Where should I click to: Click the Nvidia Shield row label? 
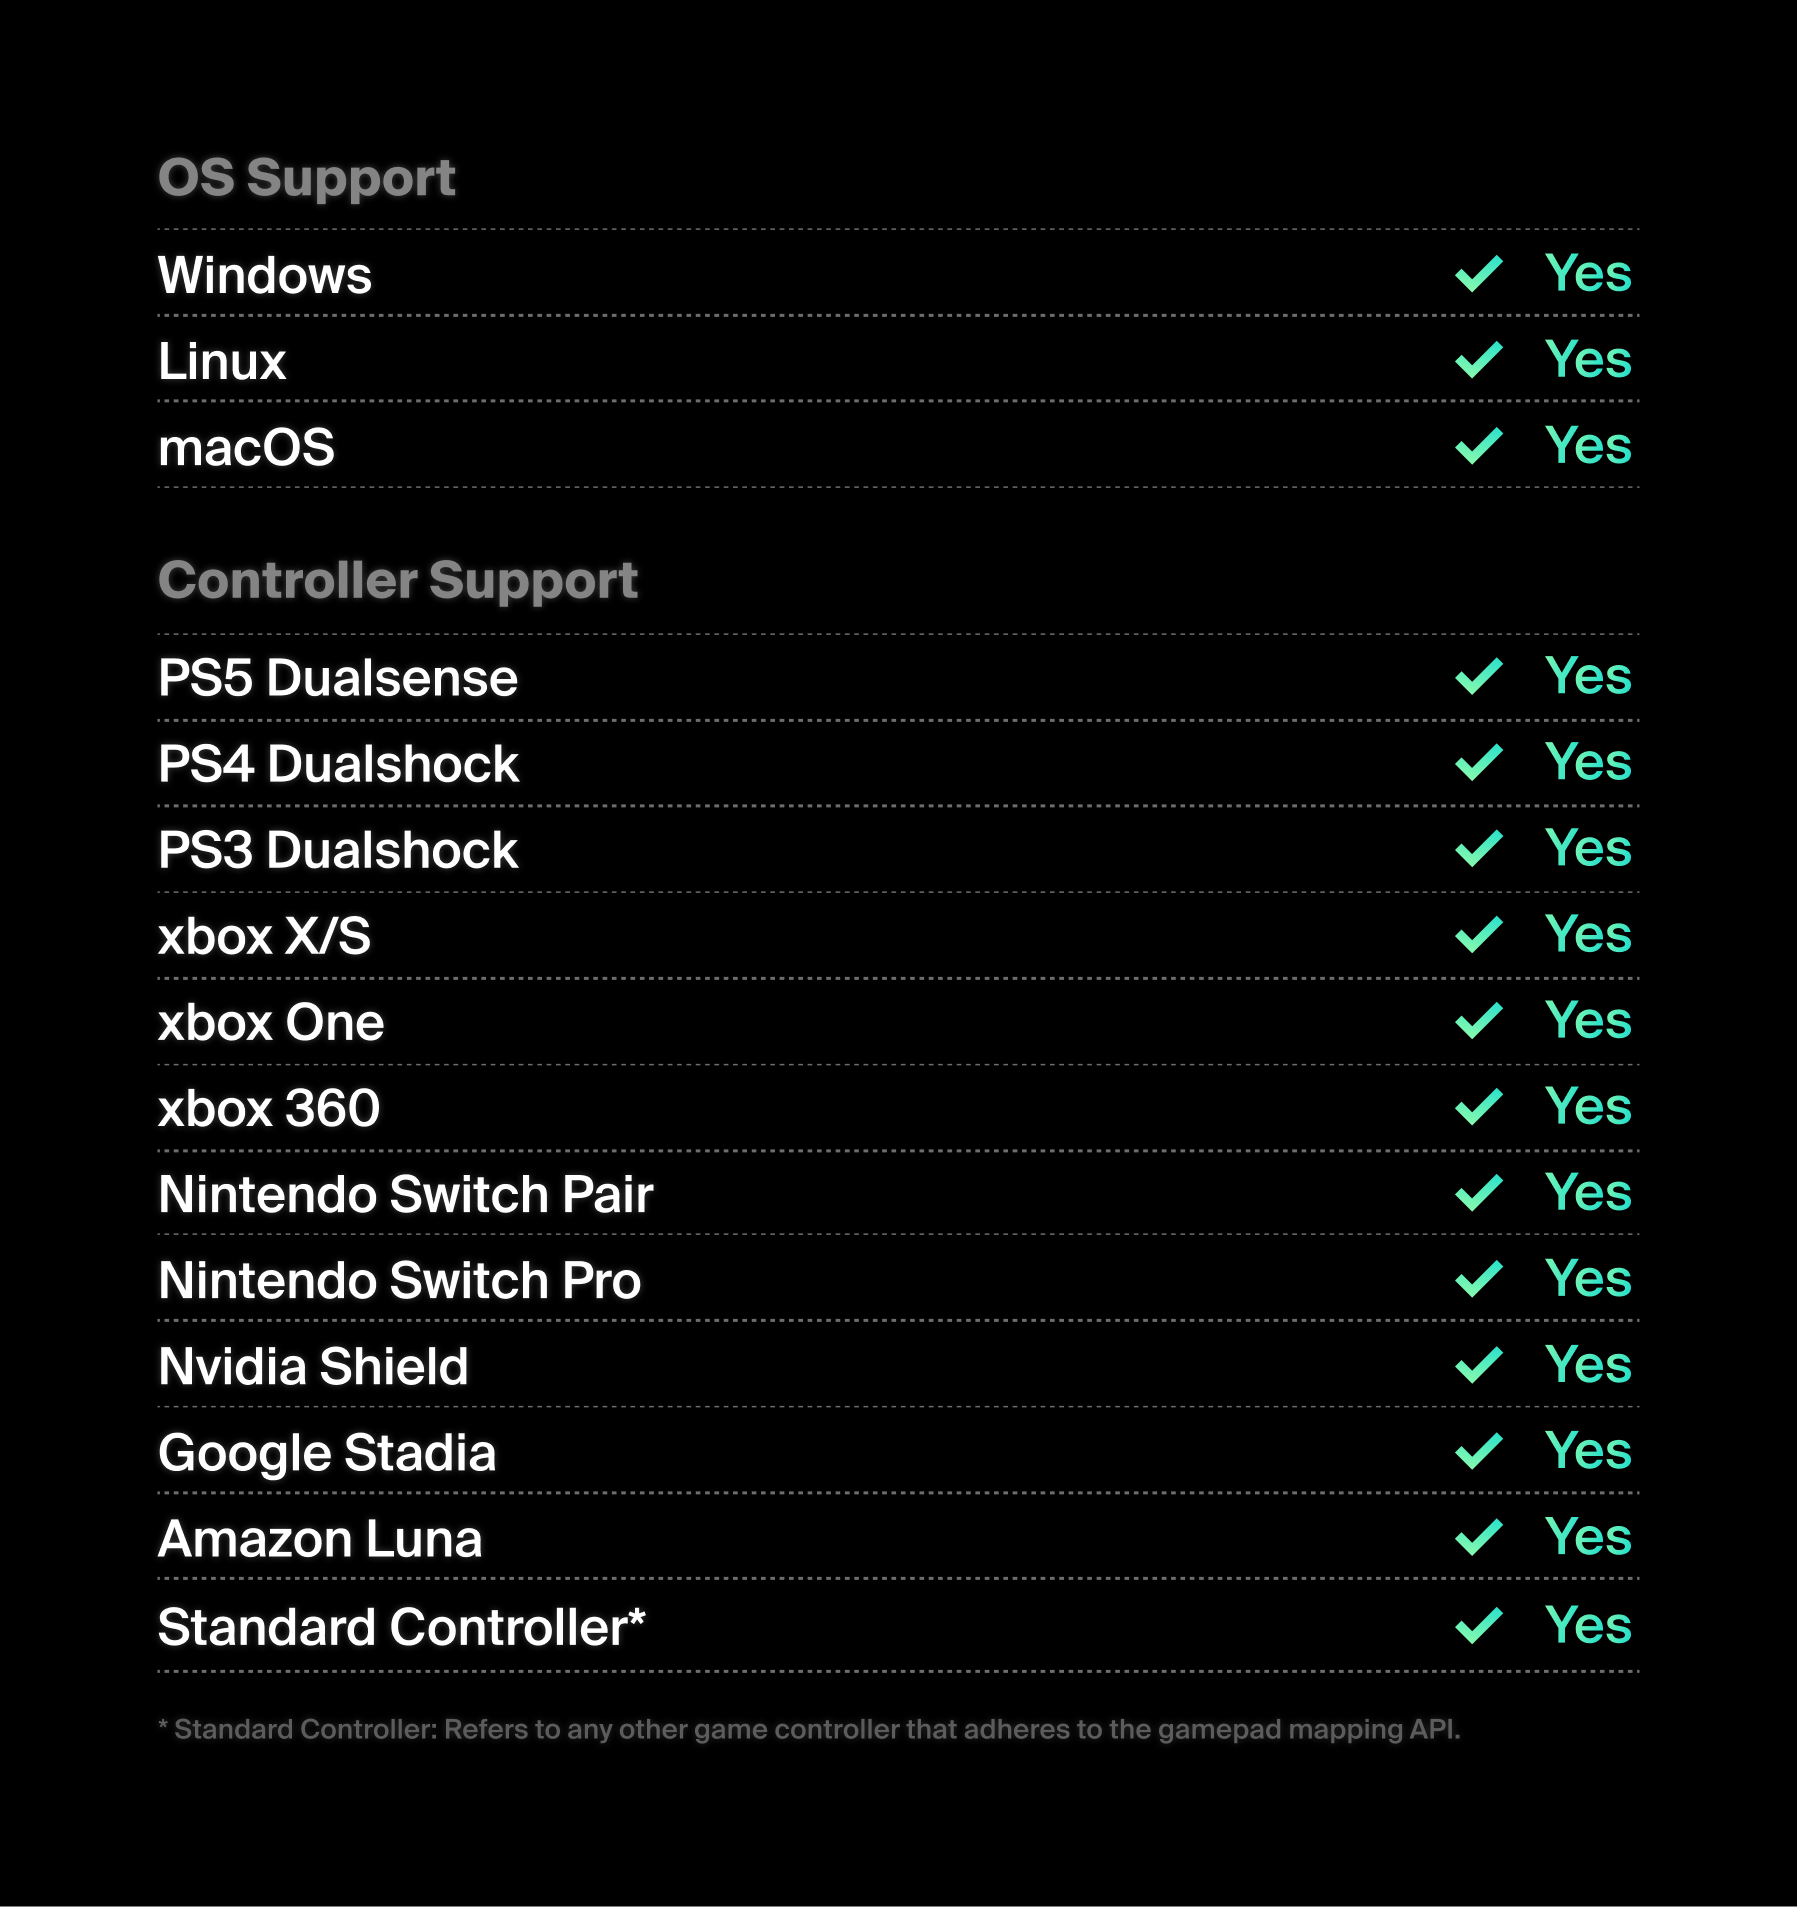tap(313, 1366)
